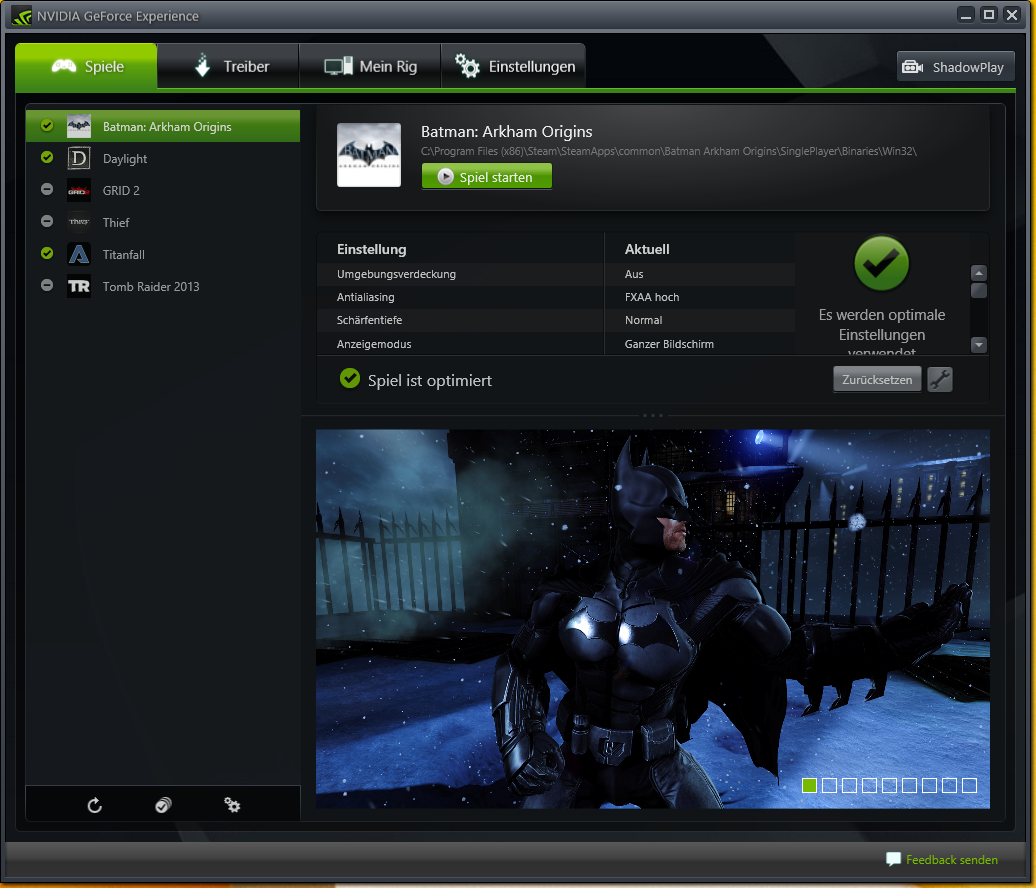Click the panel splitter handle dots

coord(653,415)
